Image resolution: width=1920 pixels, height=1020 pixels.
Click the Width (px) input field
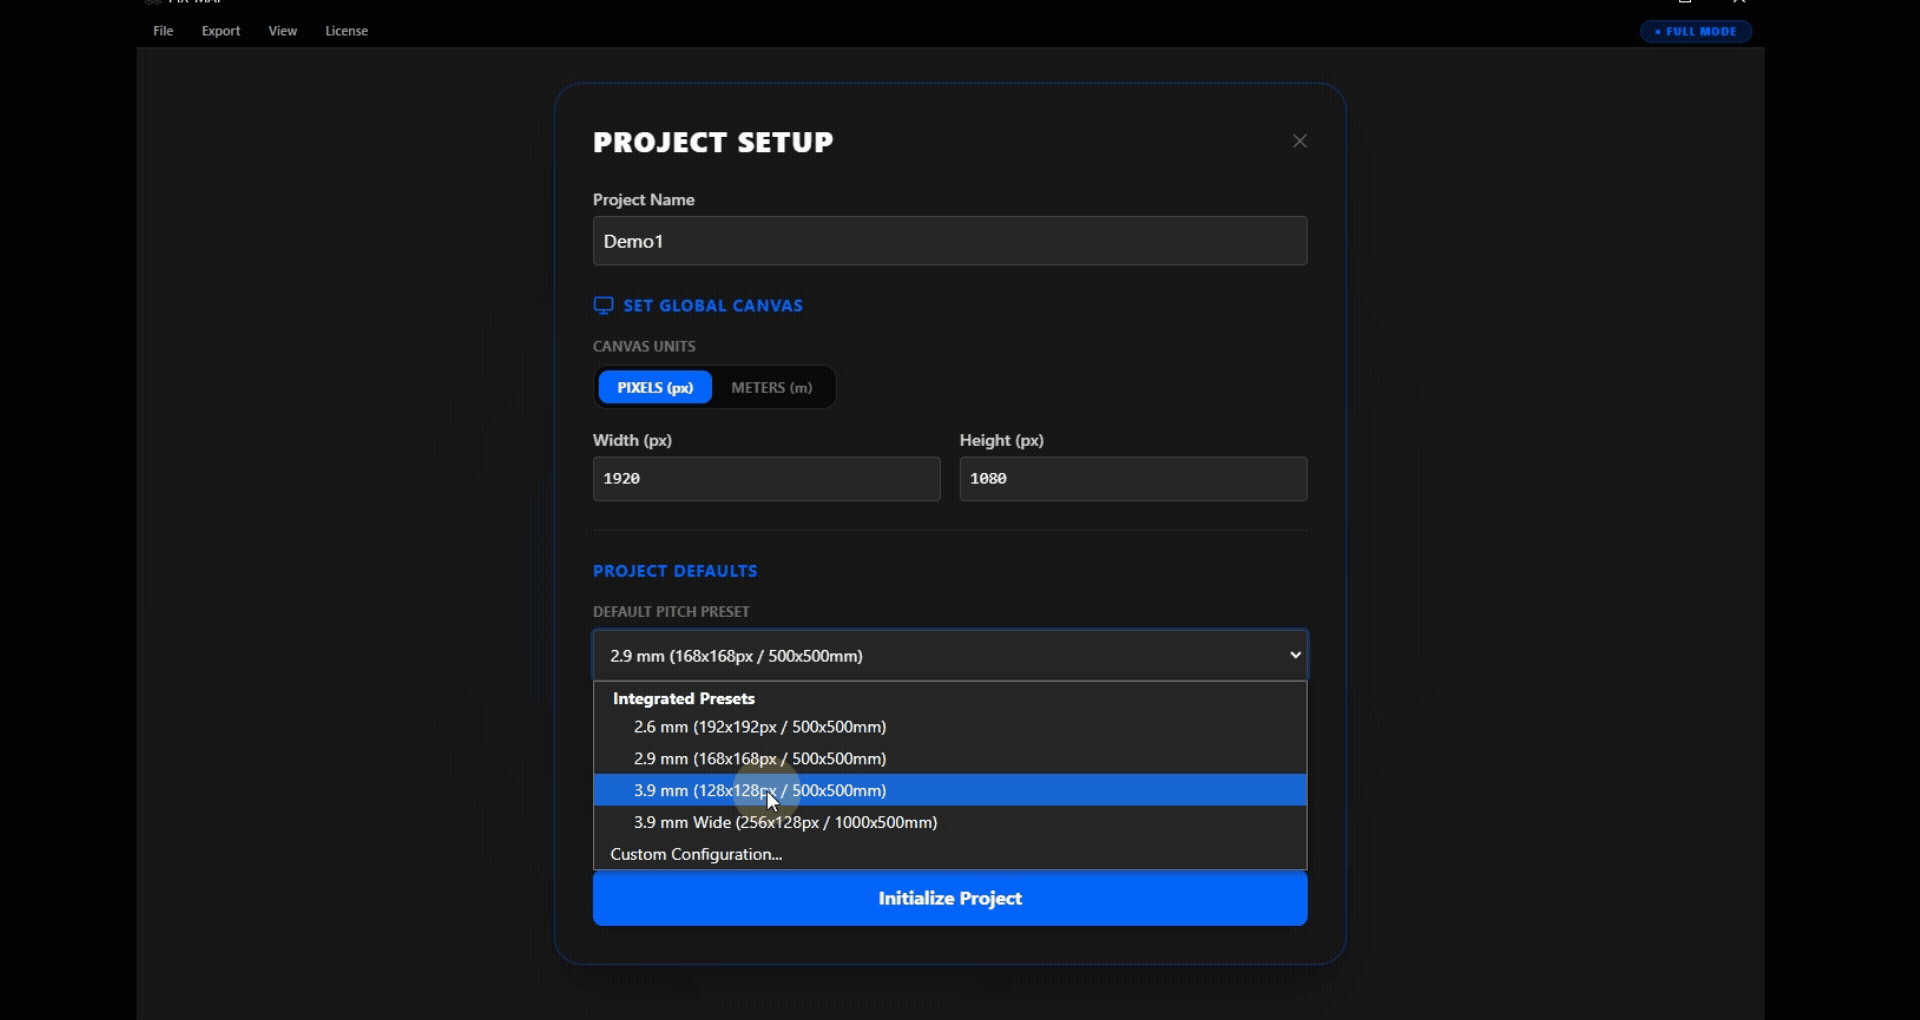tap(766, 479)
